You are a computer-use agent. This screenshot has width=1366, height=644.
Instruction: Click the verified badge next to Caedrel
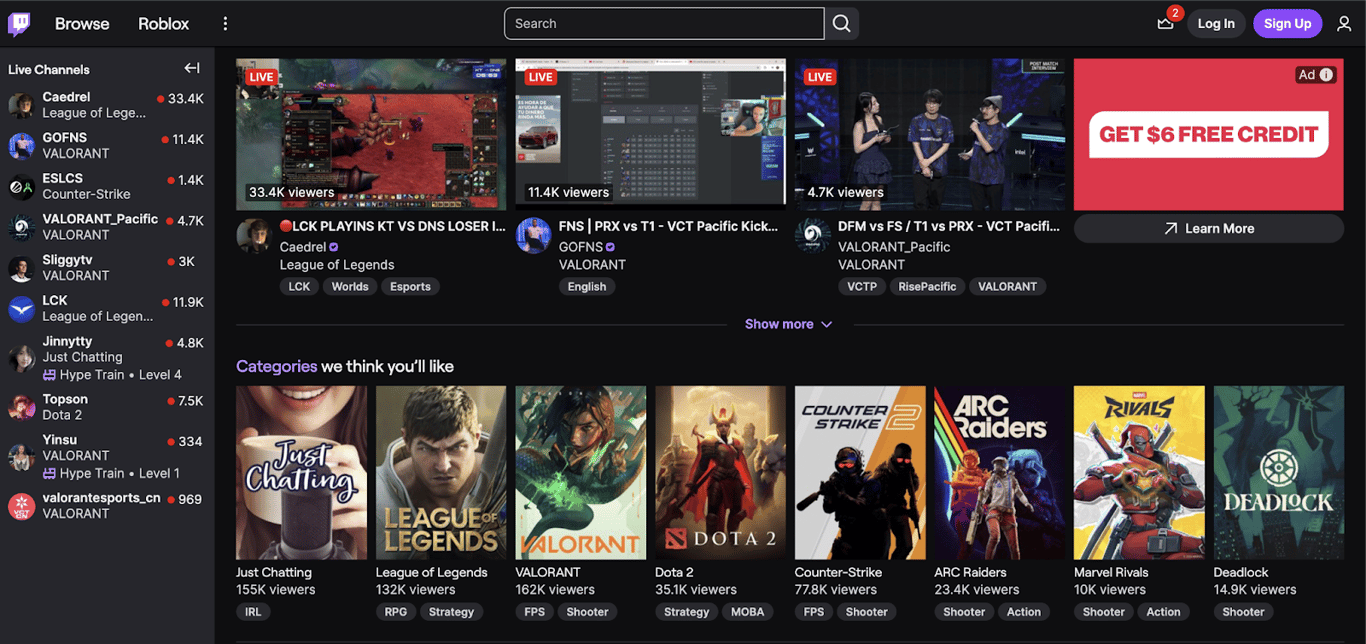333,246
